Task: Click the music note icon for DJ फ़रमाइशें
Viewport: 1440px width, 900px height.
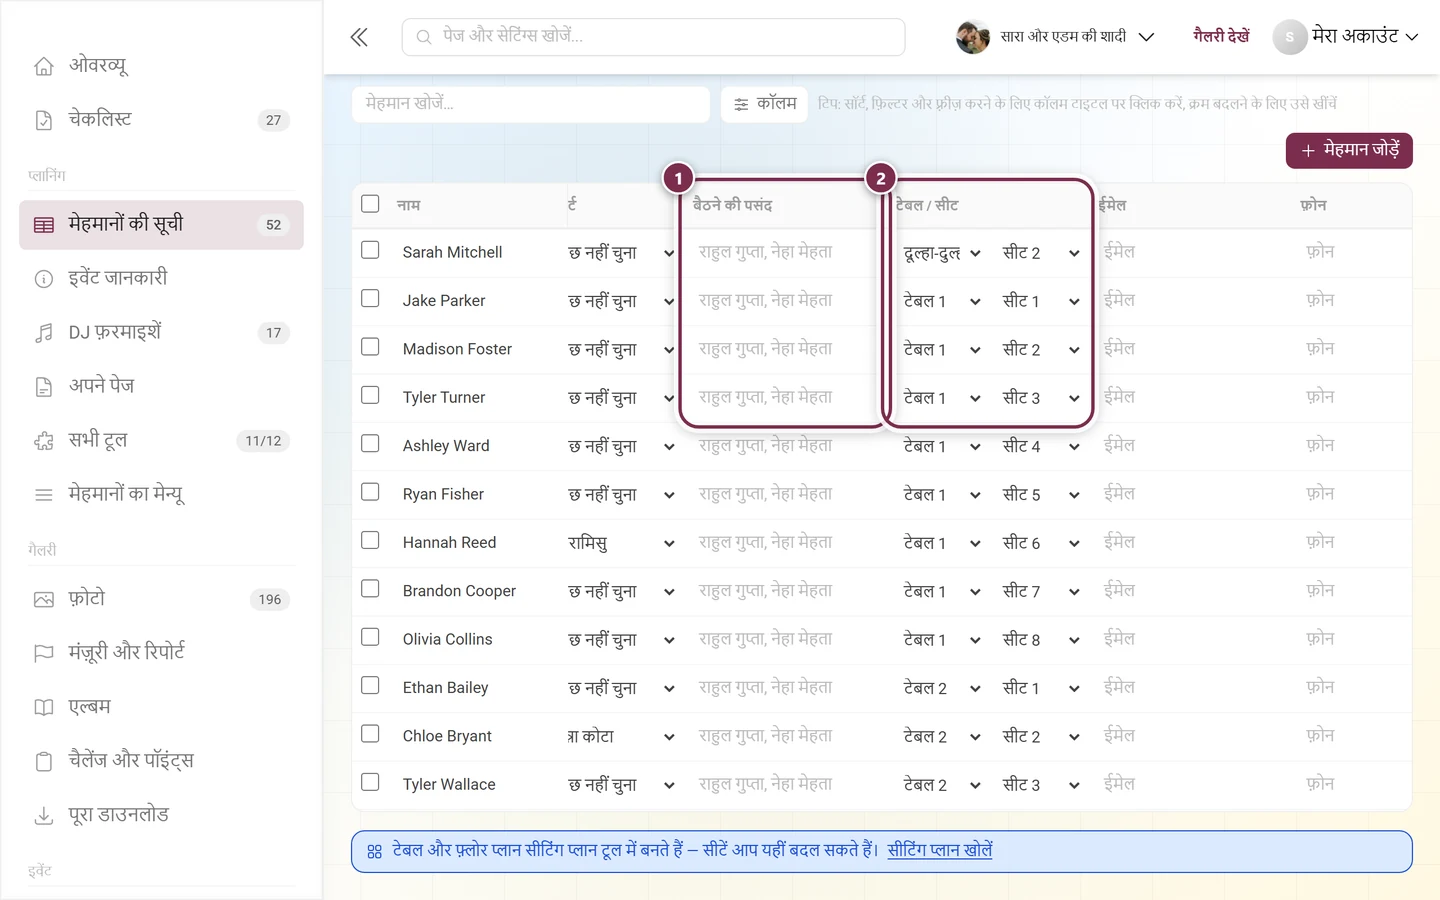Action: [44, 333]
